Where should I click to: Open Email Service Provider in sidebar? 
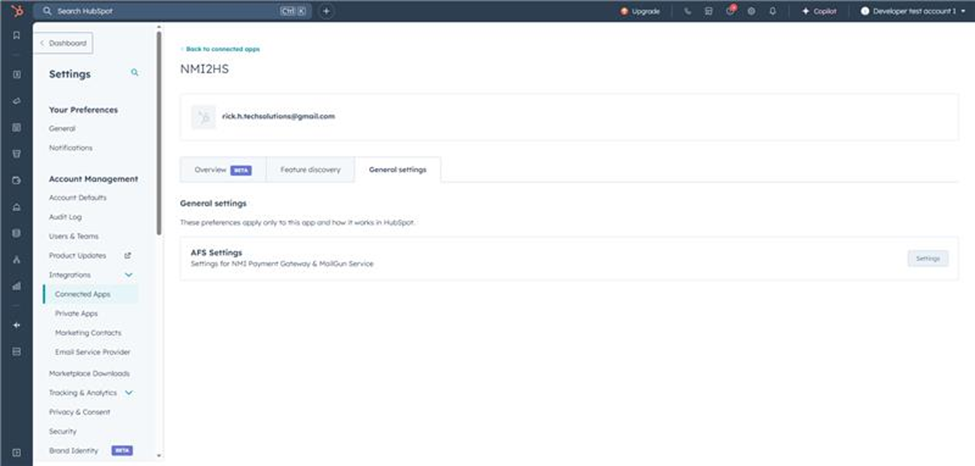93,352
